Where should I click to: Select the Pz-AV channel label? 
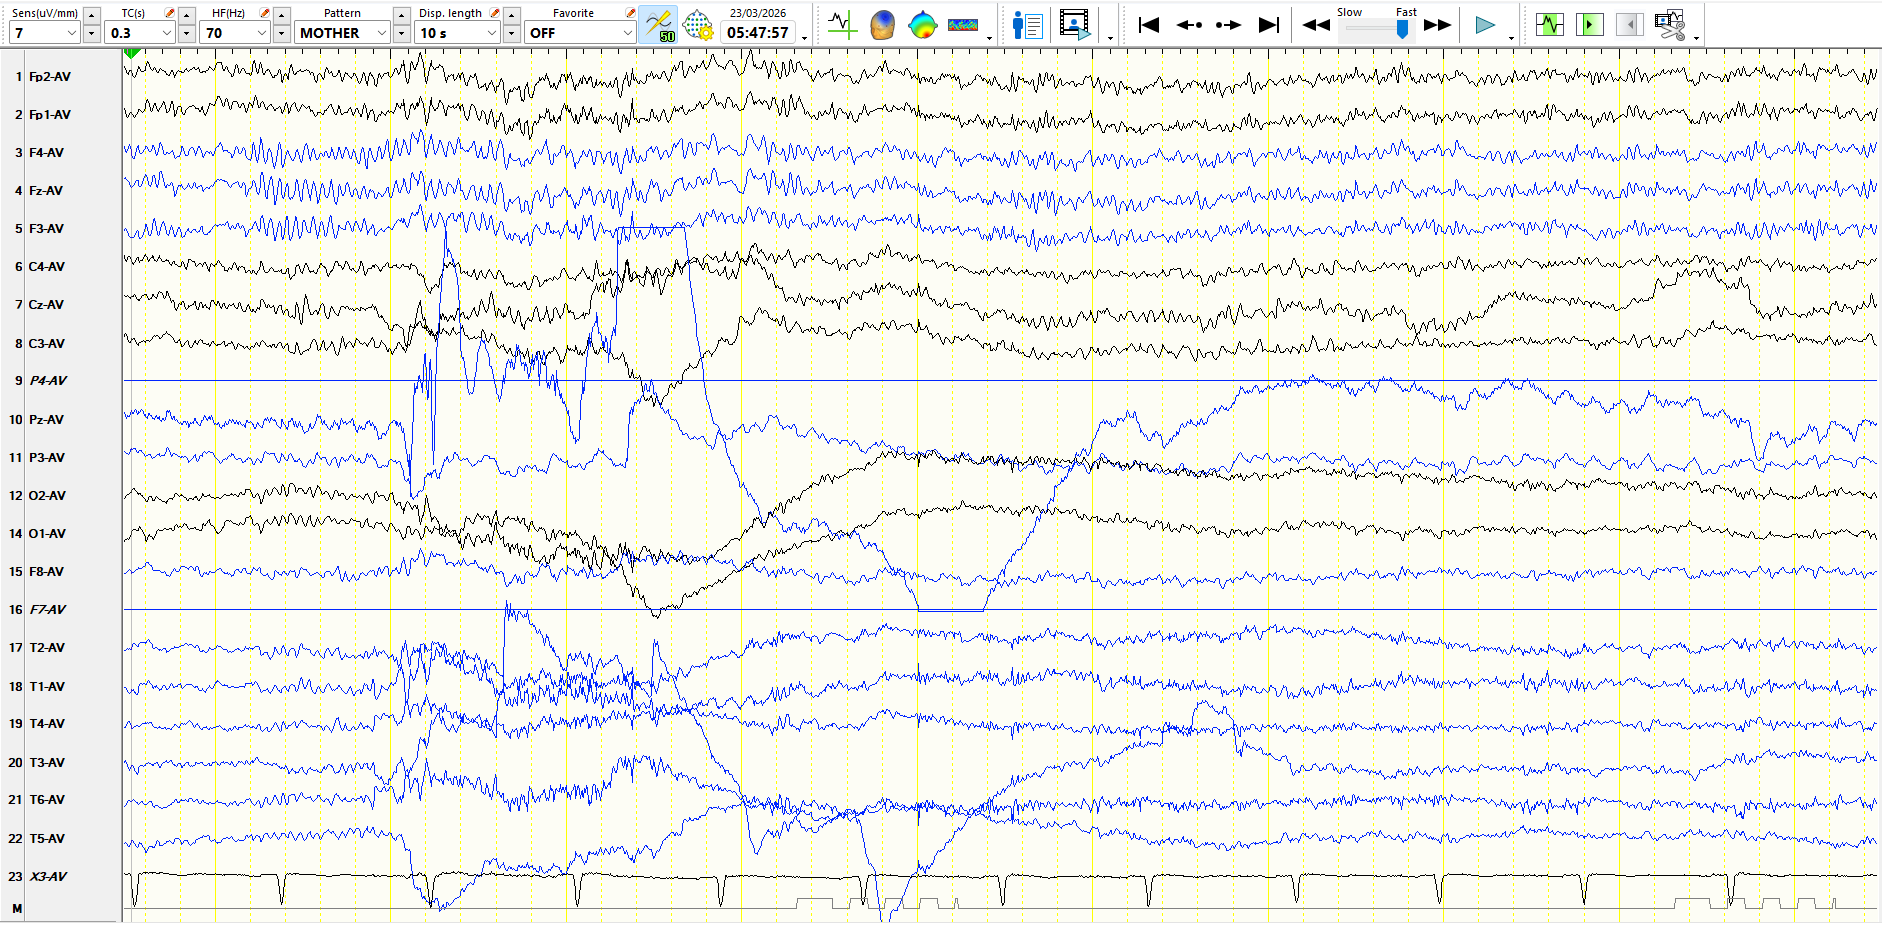click(46, 420)
